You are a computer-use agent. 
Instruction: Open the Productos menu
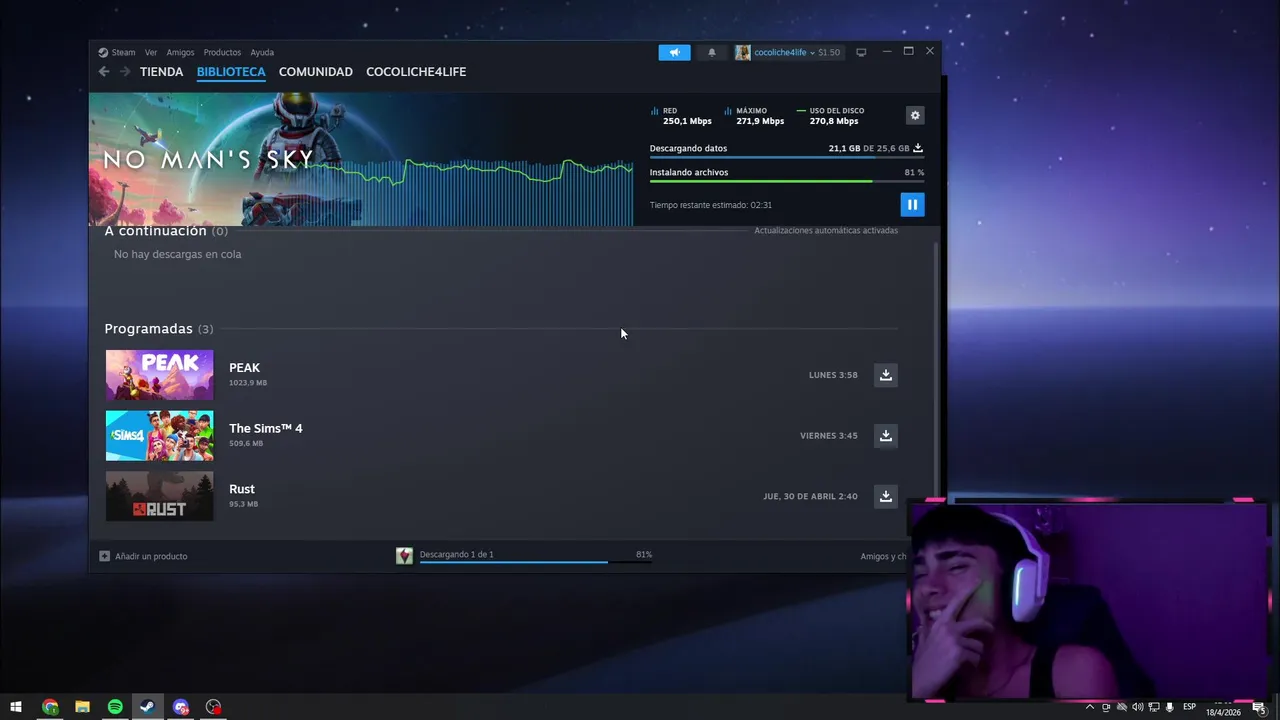tap(222, 52)
